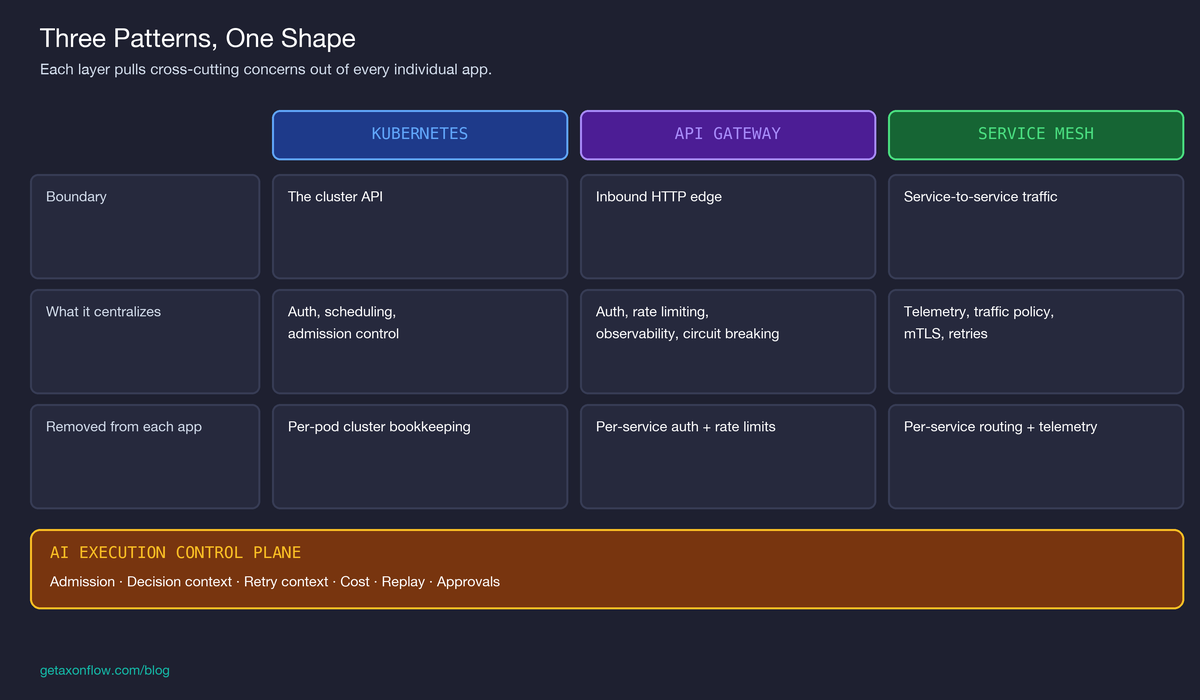Click 'Per-service auth + rate limits' cell
Image resolution: width=1200 pixels, height=700 pixels.
coord(728,457)
